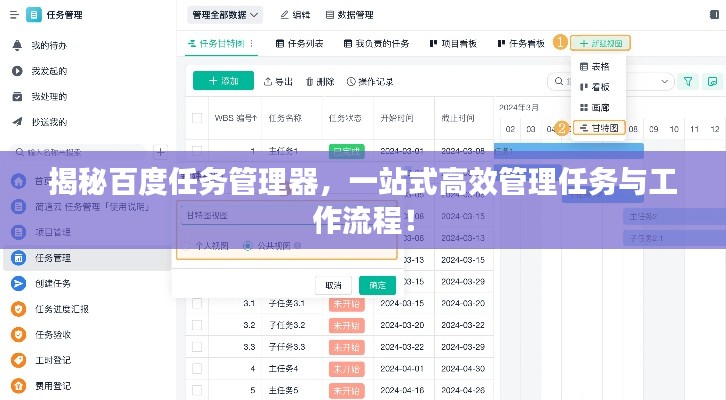Open 数据管理 in top bar

350,15
